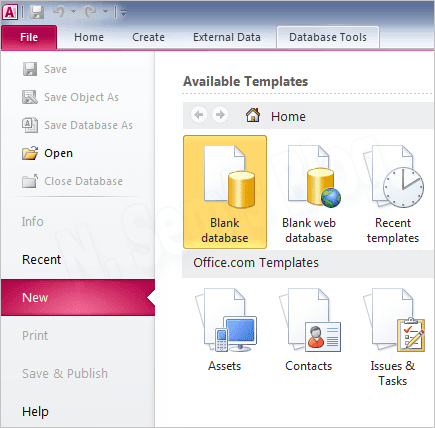Choose the Assets template icon
Viewport: 435px width, 428px height.
pos(226,320)
